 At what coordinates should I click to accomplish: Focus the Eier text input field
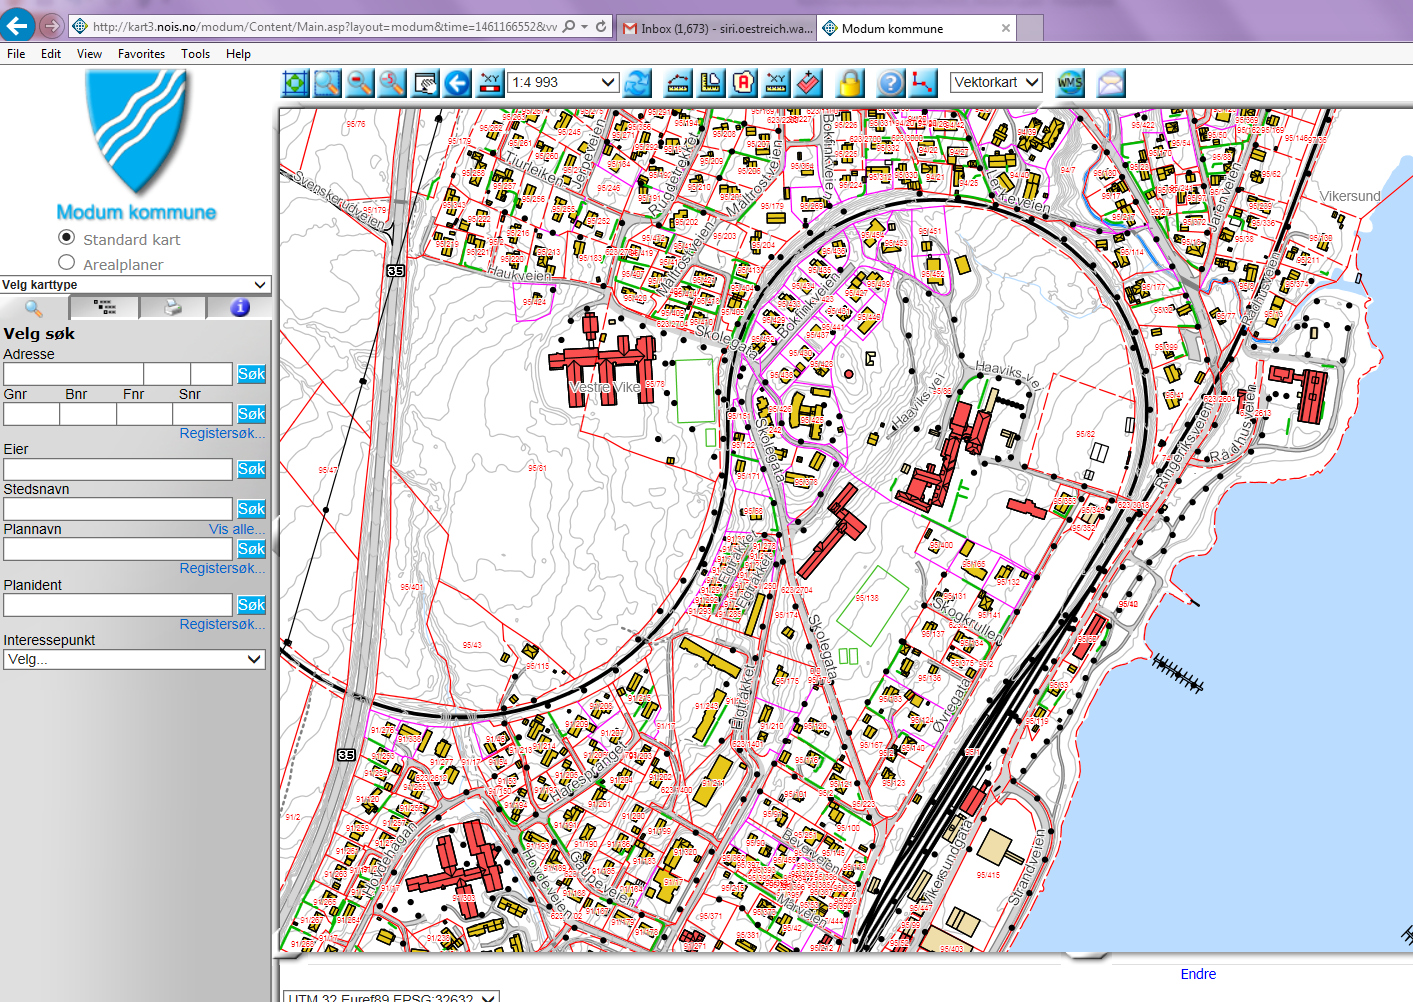pyautogui.click(x=118, y=469)
